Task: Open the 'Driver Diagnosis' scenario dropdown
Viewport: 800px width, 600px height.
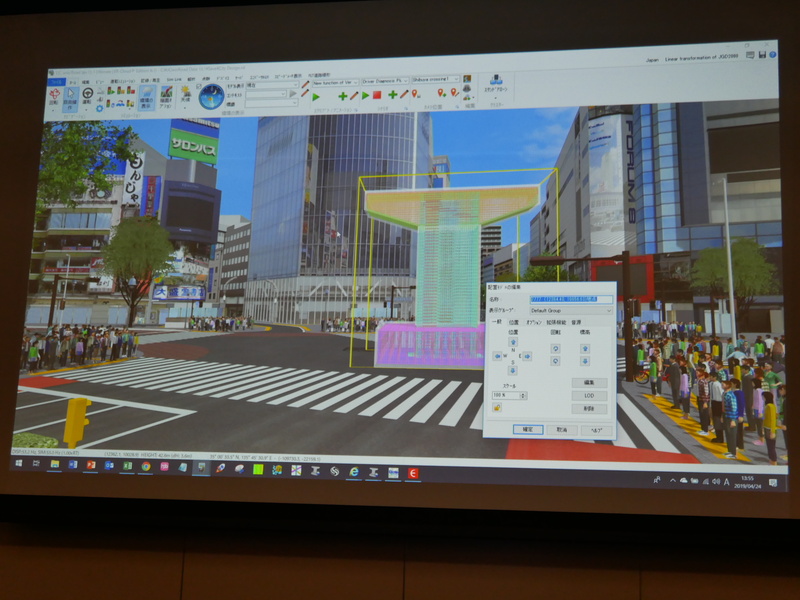Action: point(385,81)
